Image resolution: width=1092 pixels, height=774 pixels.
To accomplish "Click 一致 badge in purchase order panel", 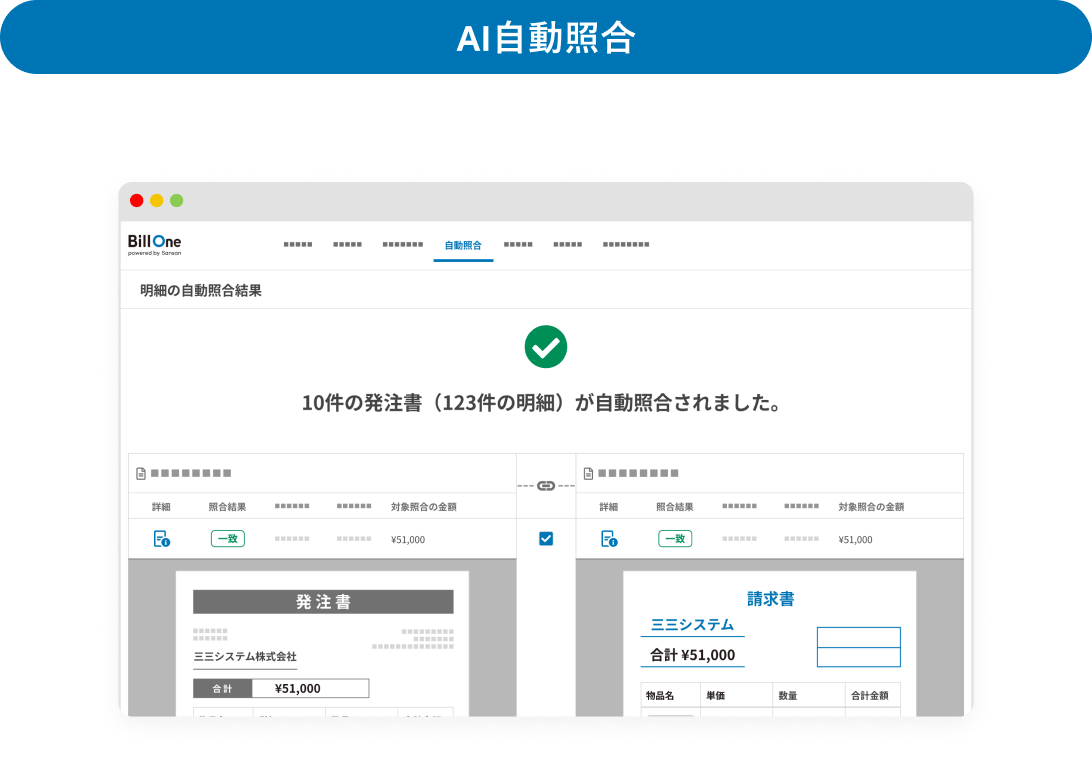I will 228,539.
